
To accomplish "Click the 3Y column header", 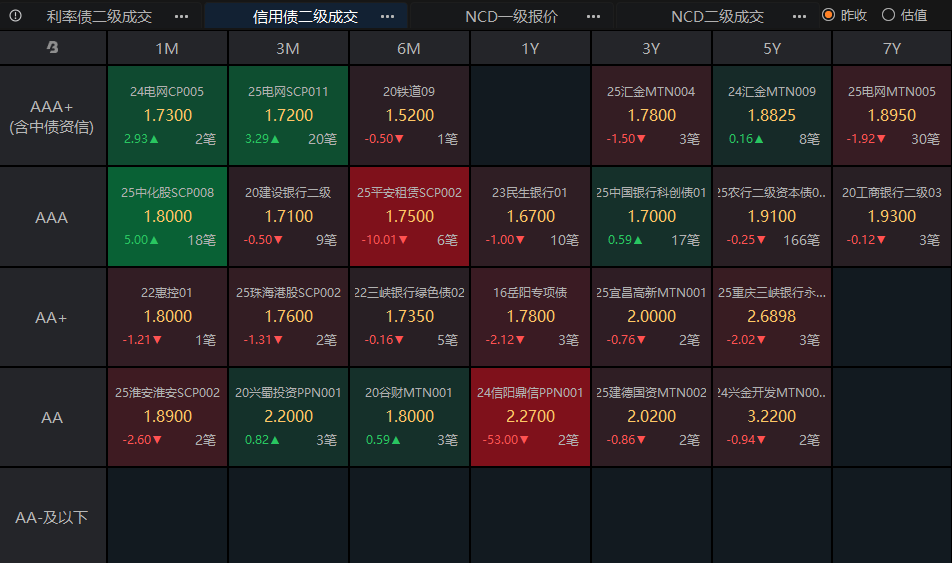I will [x=651, y=48].
